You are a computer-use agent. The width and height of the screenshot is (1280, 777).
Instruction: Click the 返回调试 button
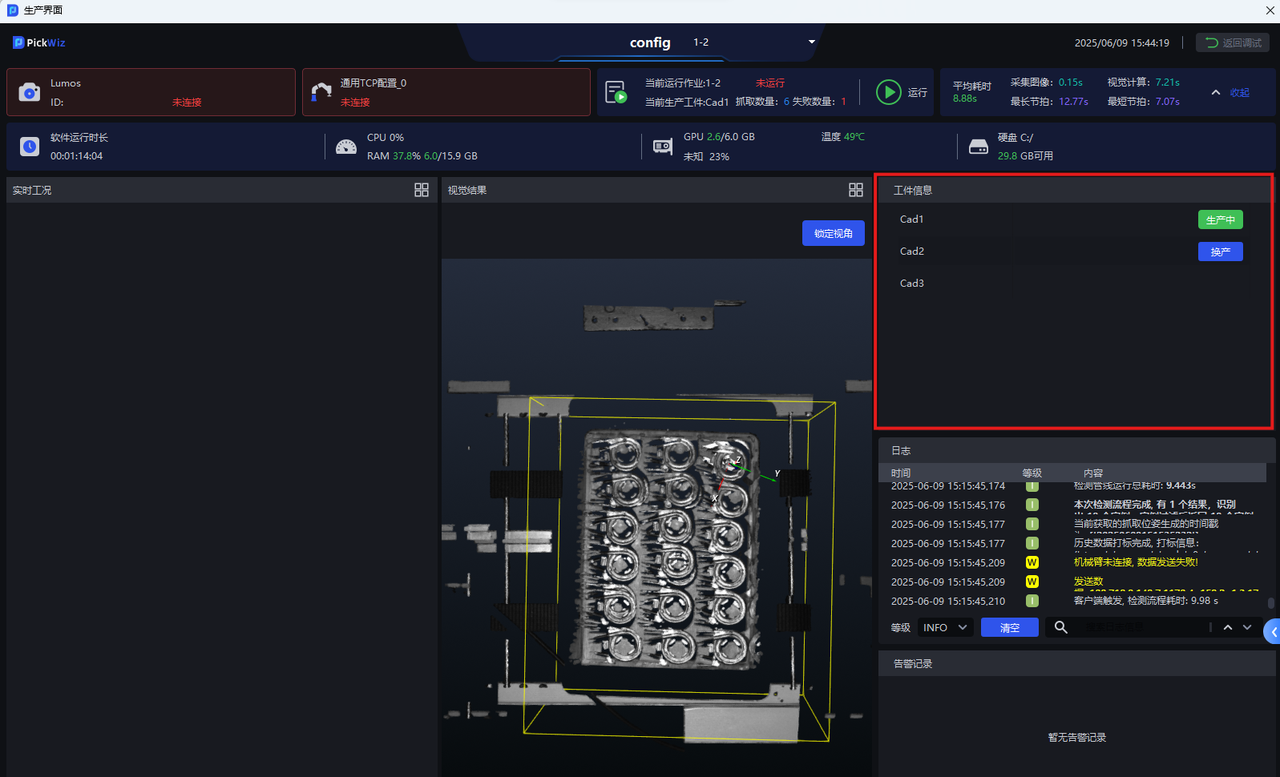tap(1232, 43)
